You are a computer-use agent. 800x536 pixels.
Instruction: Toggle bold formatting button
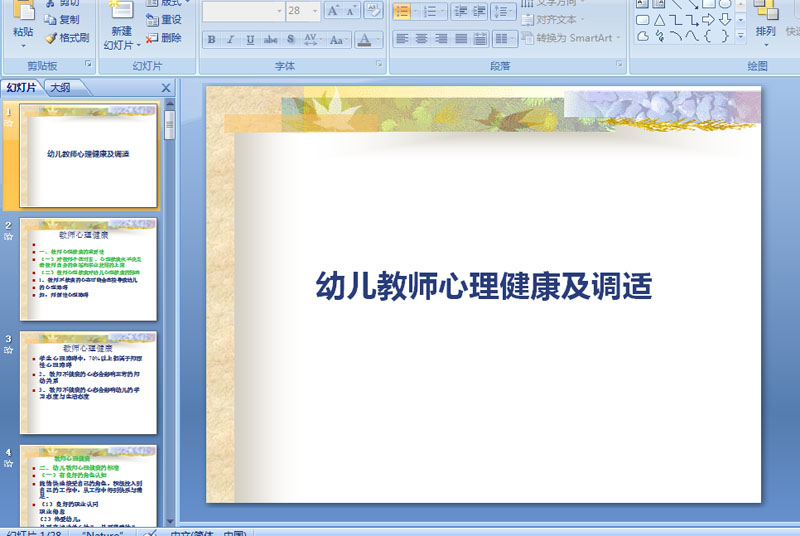pos(211,39)
